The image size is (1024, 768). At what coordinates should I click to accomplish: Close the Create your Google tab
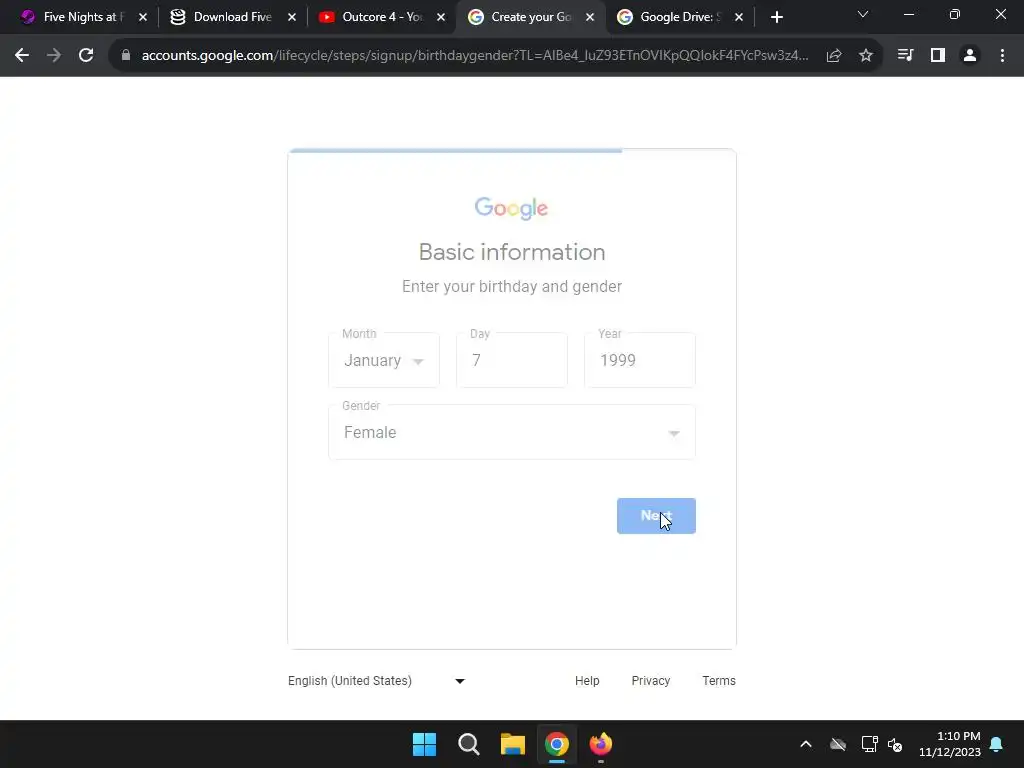pyautogui.click(x=590, y=17)
